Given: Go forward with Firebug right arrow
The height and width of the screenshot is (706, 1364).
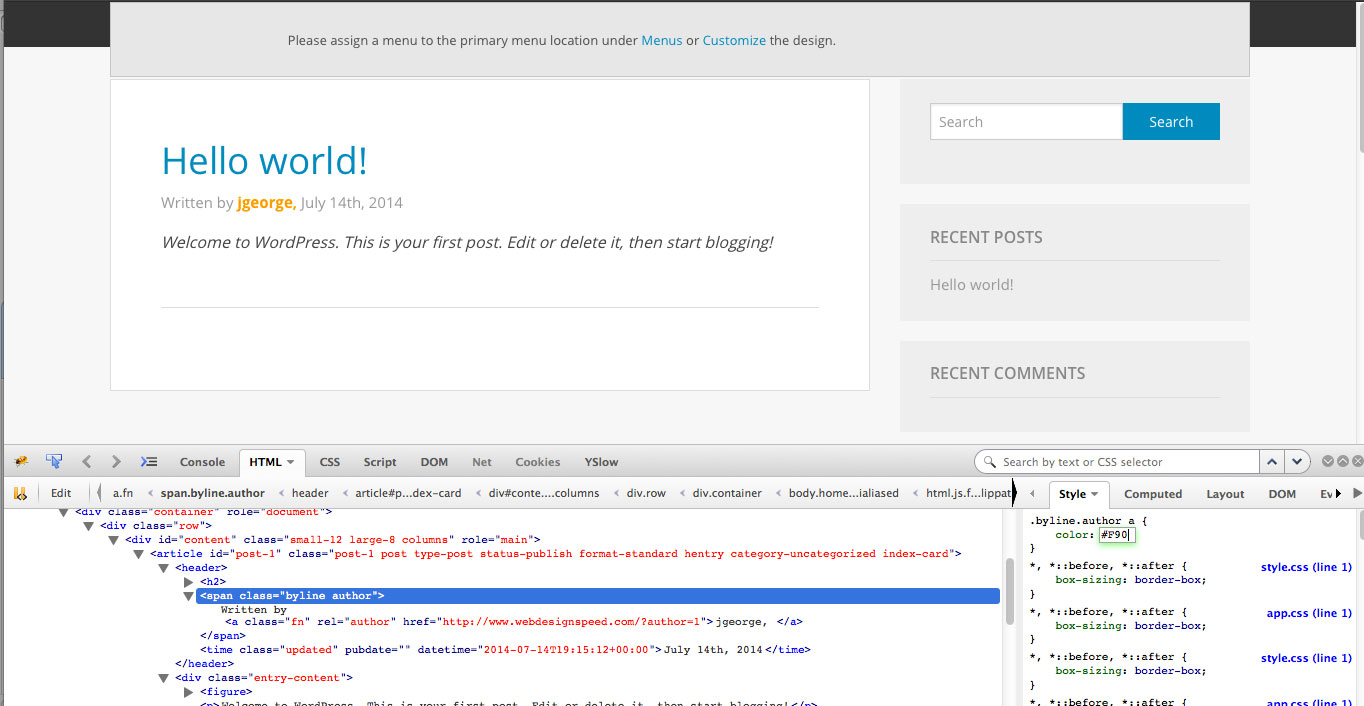Looking at the screenshot, I should [116, 461].
